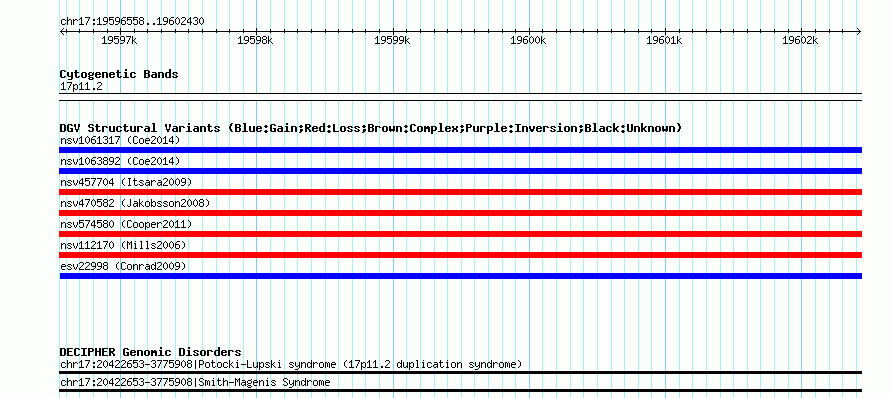Screen dimensions: 890x398
Task: Click the Cytogenetic Bands track title
Action: point(119,74)
